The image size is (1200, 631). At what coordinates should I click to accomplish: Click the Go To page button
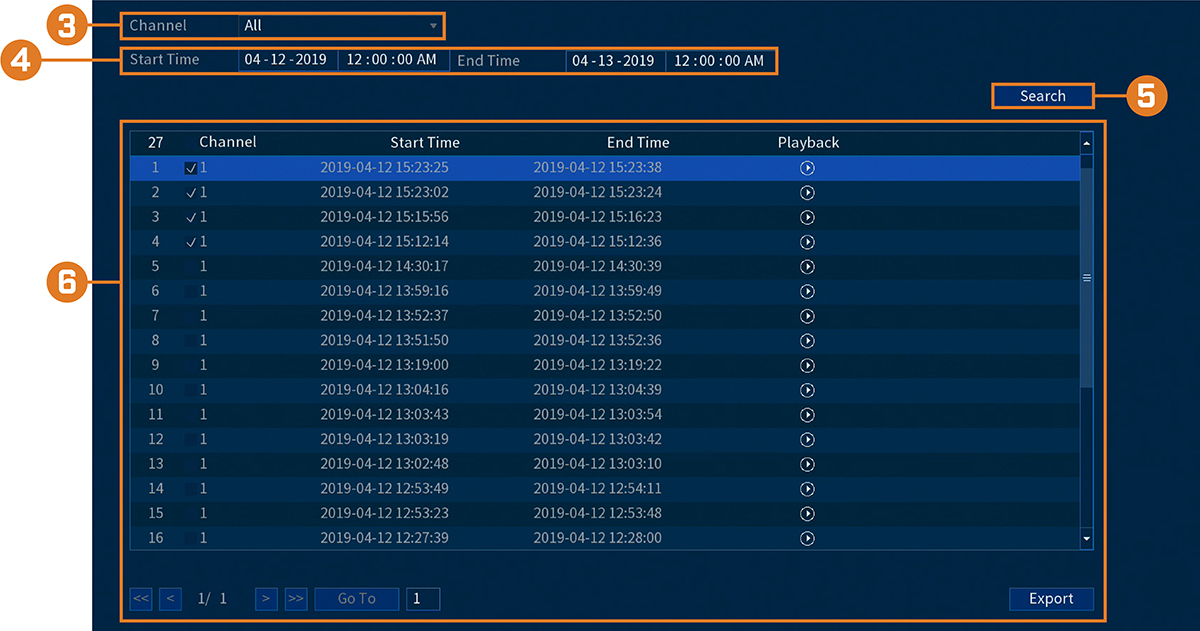(x=356, y=599)
